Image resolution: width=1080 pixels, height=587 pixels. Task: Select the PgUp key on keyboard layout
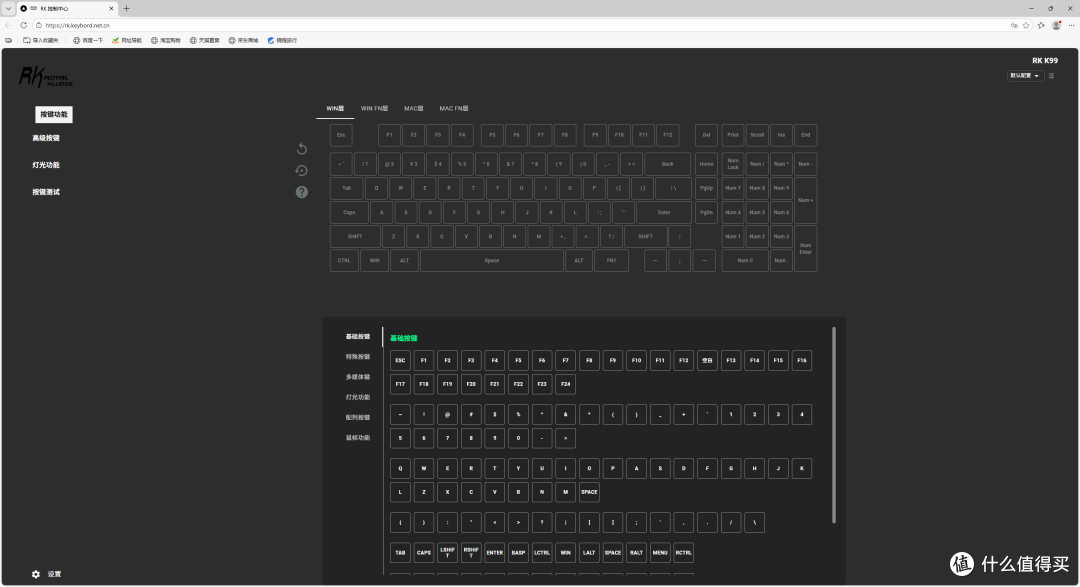[706, 188]
